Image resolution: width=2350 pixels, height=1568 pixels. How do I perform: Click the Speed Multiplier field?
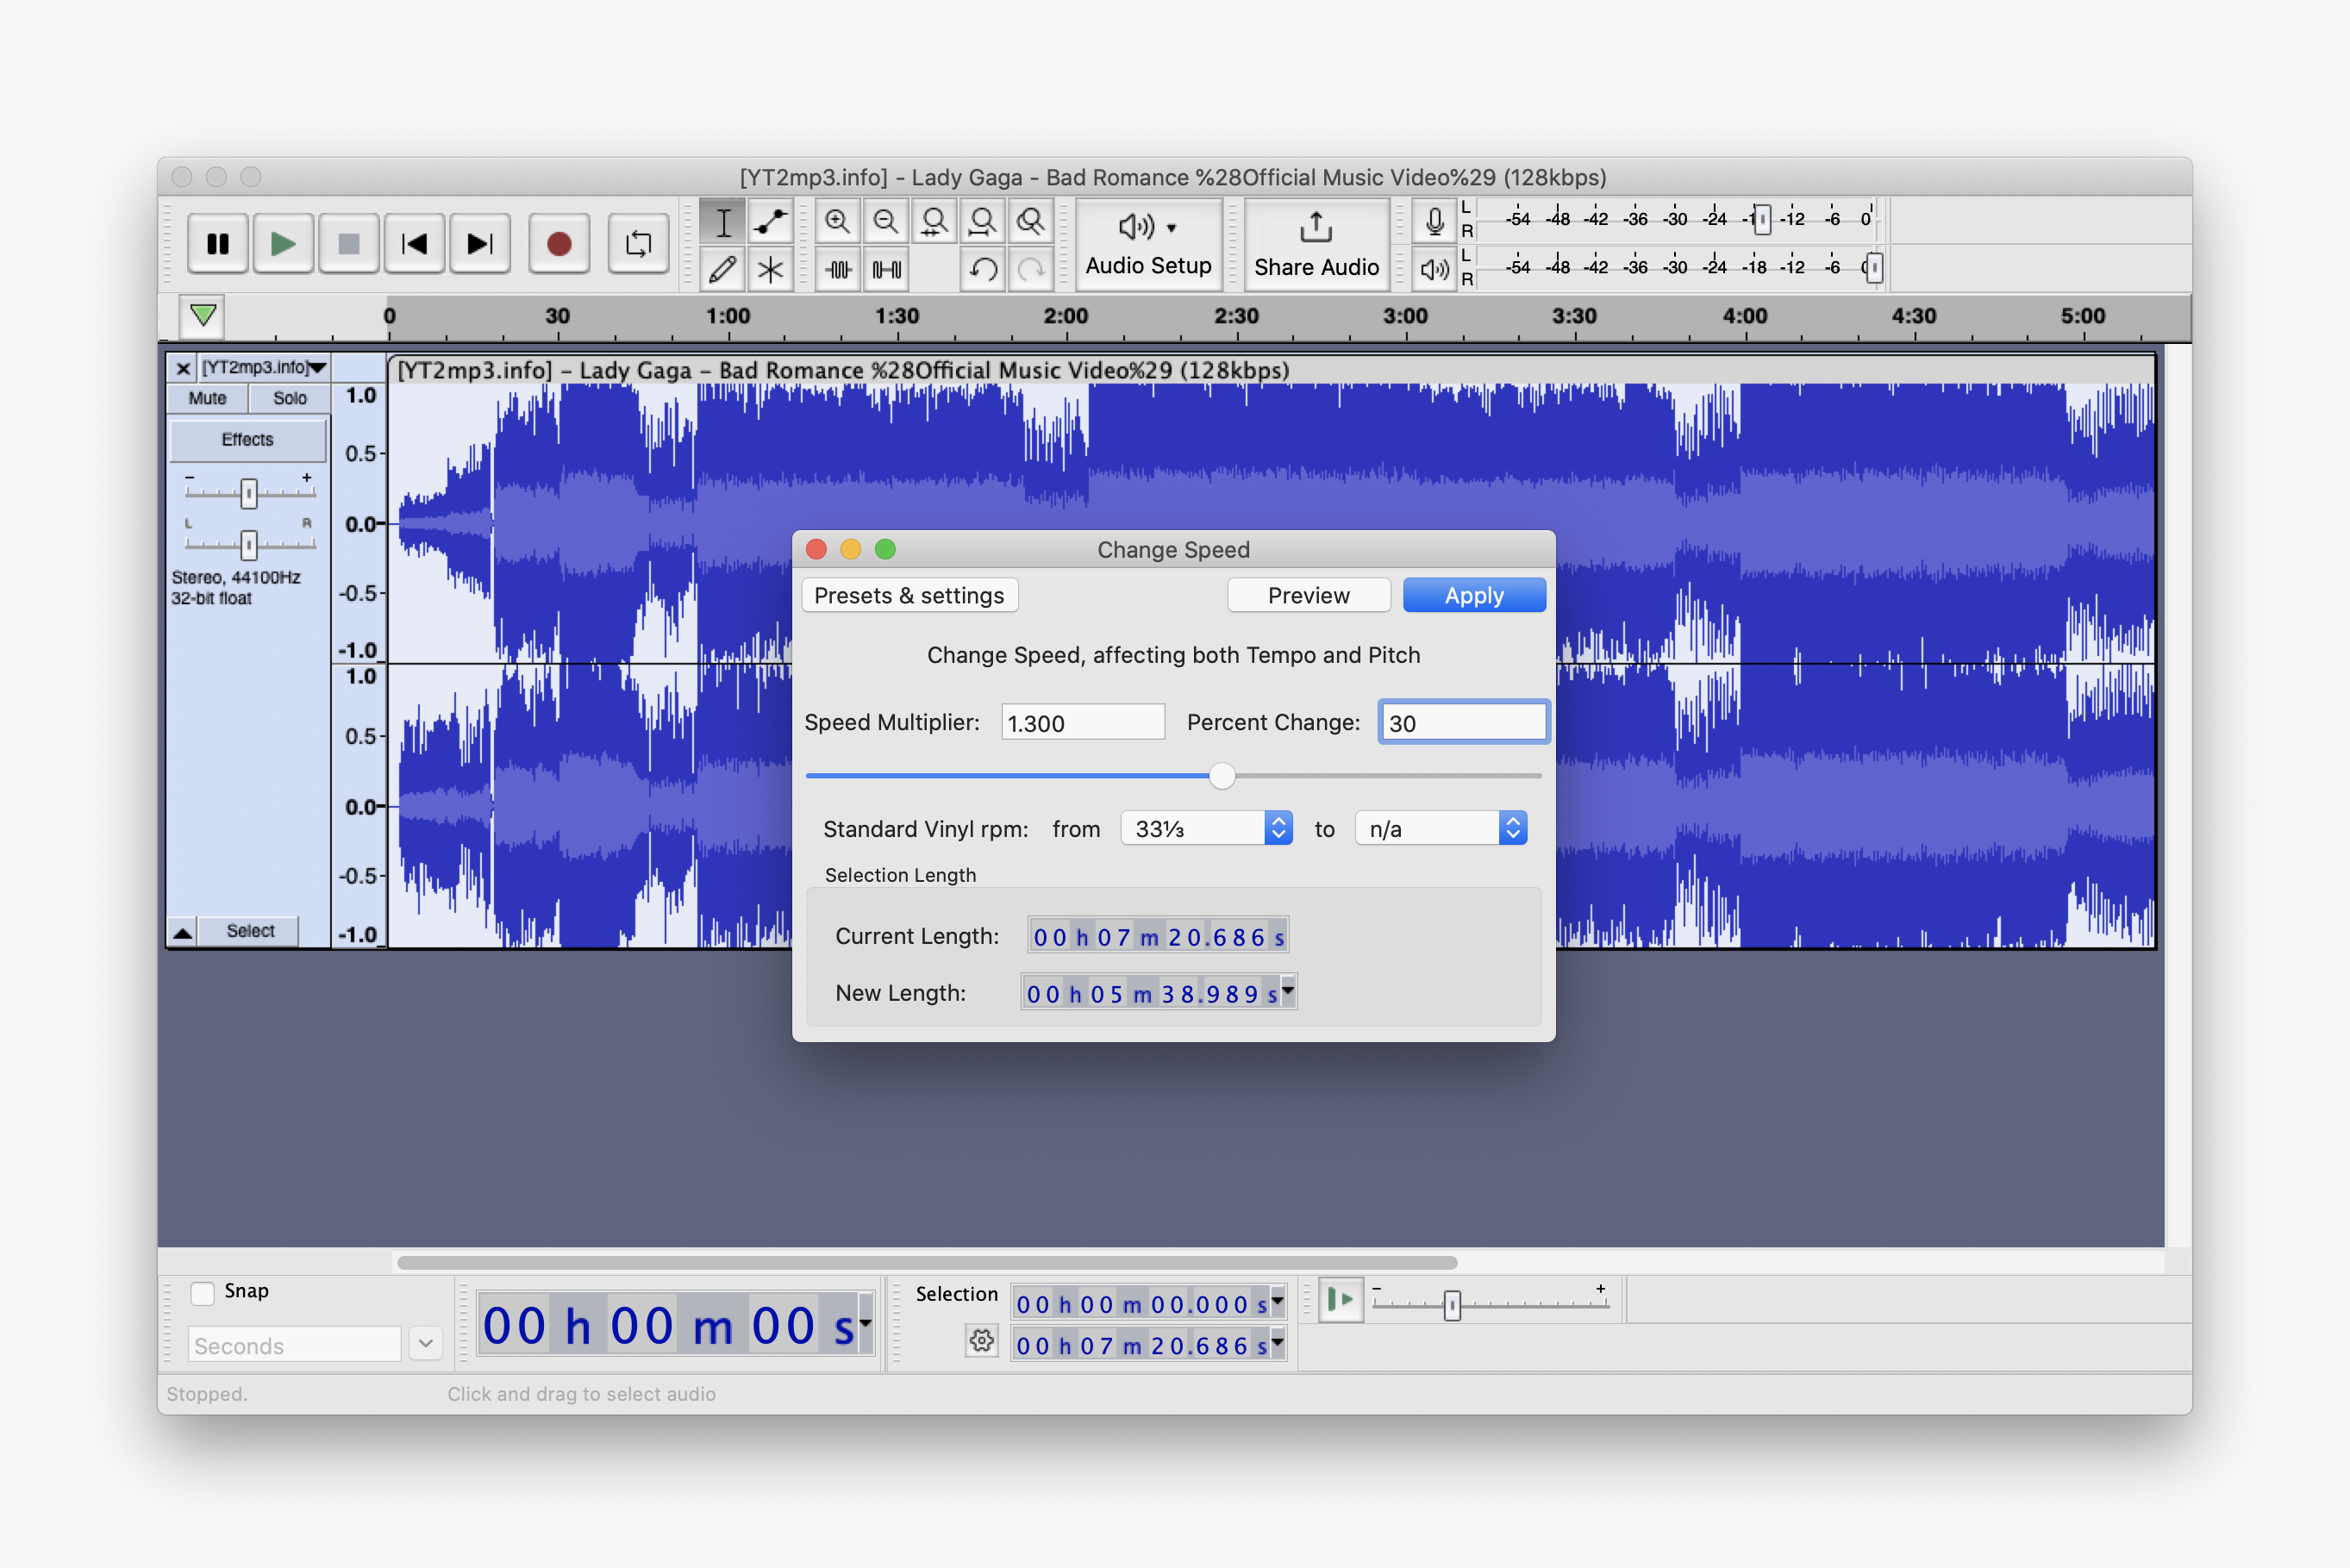1083,723
